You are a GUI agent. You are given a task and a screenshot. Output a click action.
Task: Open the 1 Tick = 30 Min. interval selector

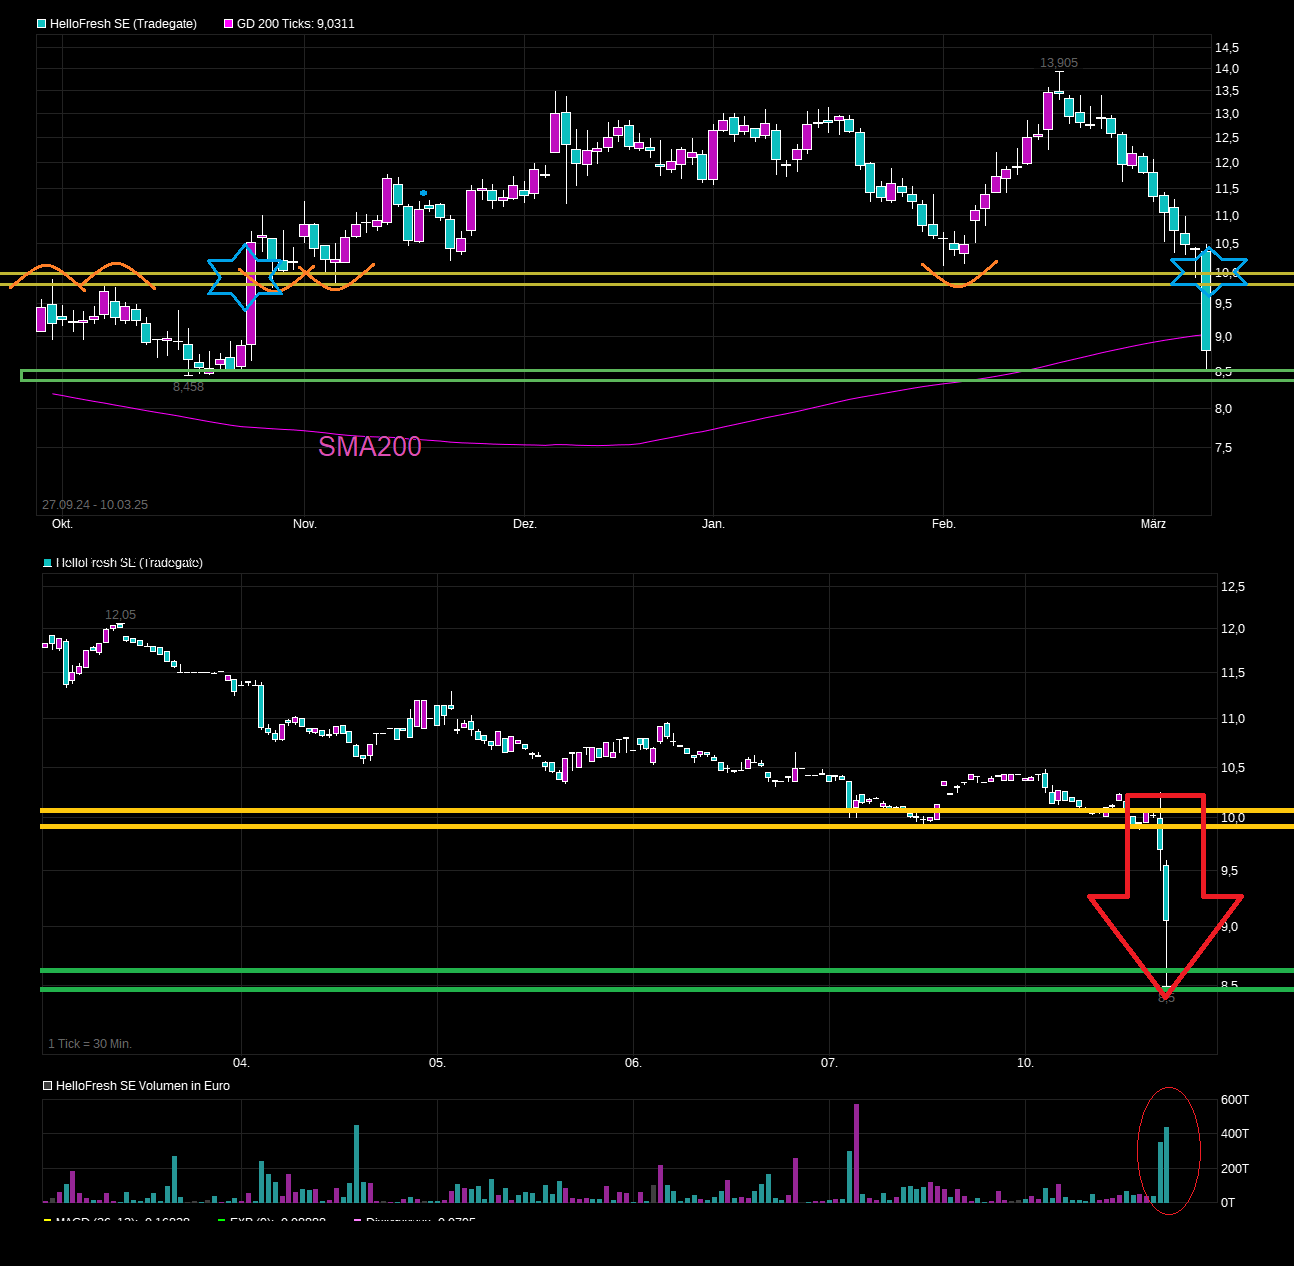(89, 1043)
